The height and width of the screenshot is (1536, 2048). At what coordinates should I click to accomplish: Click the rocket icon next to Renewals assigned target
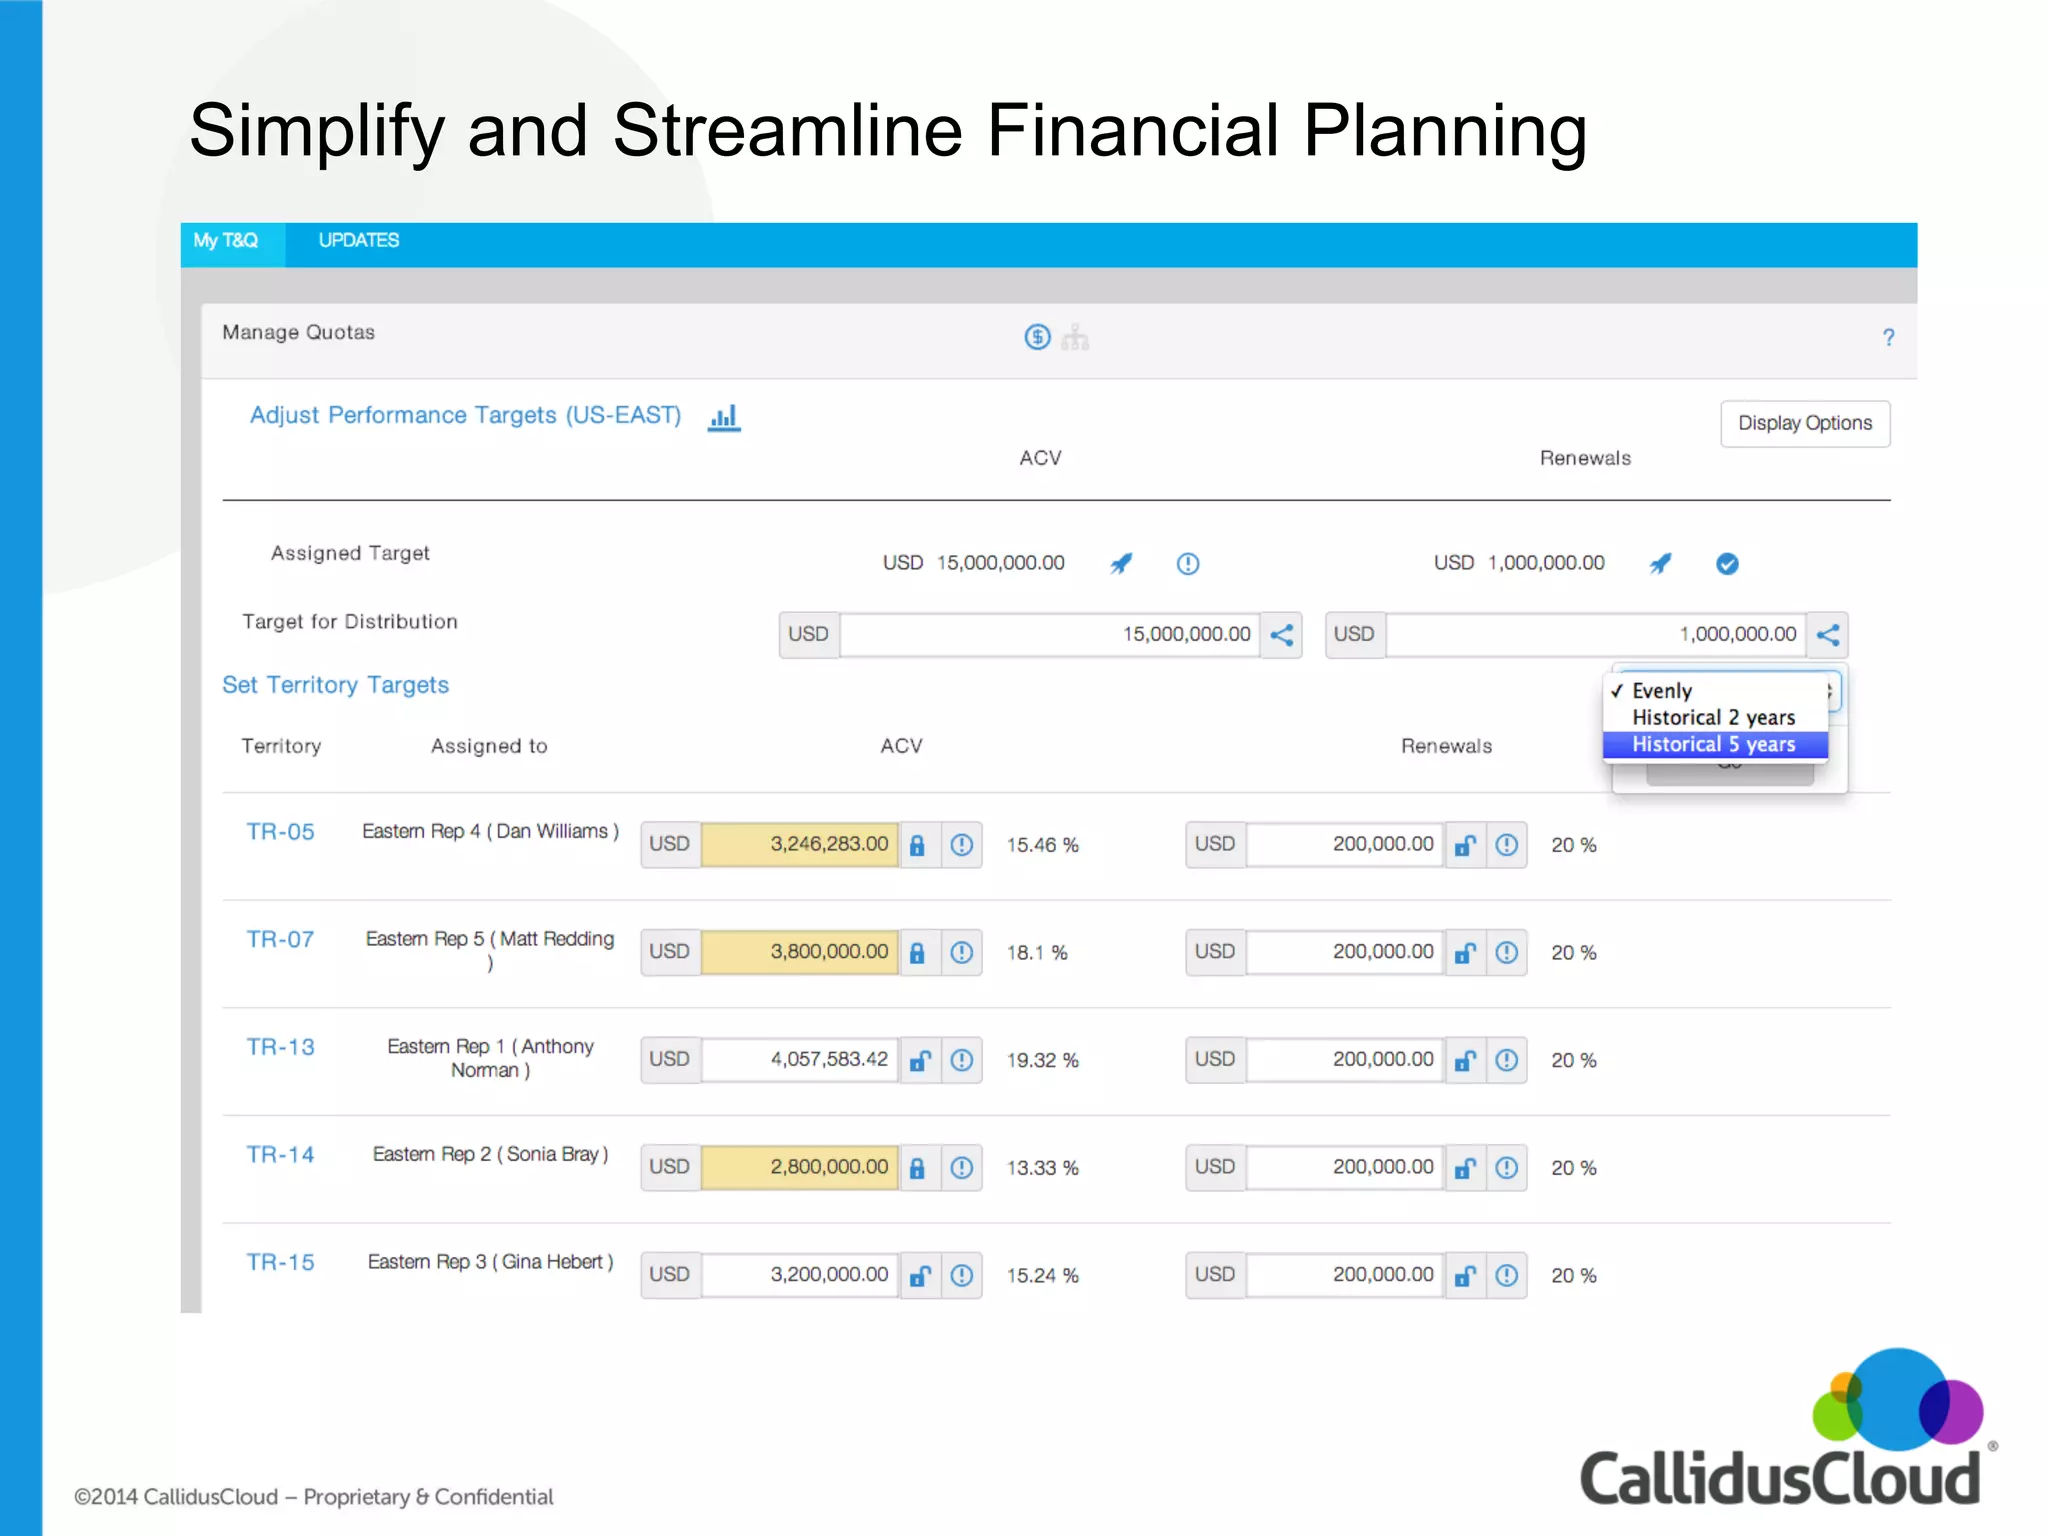point(1660,564)
